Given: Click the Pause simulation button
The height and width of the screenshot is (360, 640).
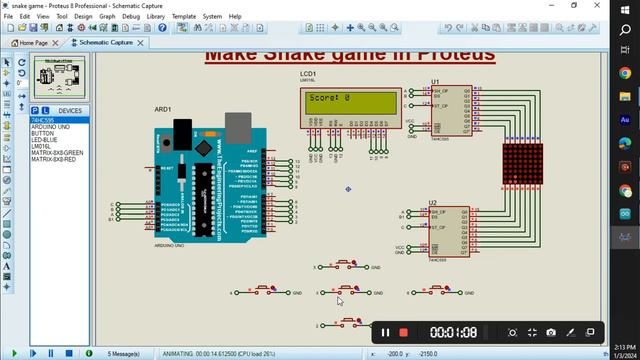Looking at the screenshot, I should click(x=51, y=353).
